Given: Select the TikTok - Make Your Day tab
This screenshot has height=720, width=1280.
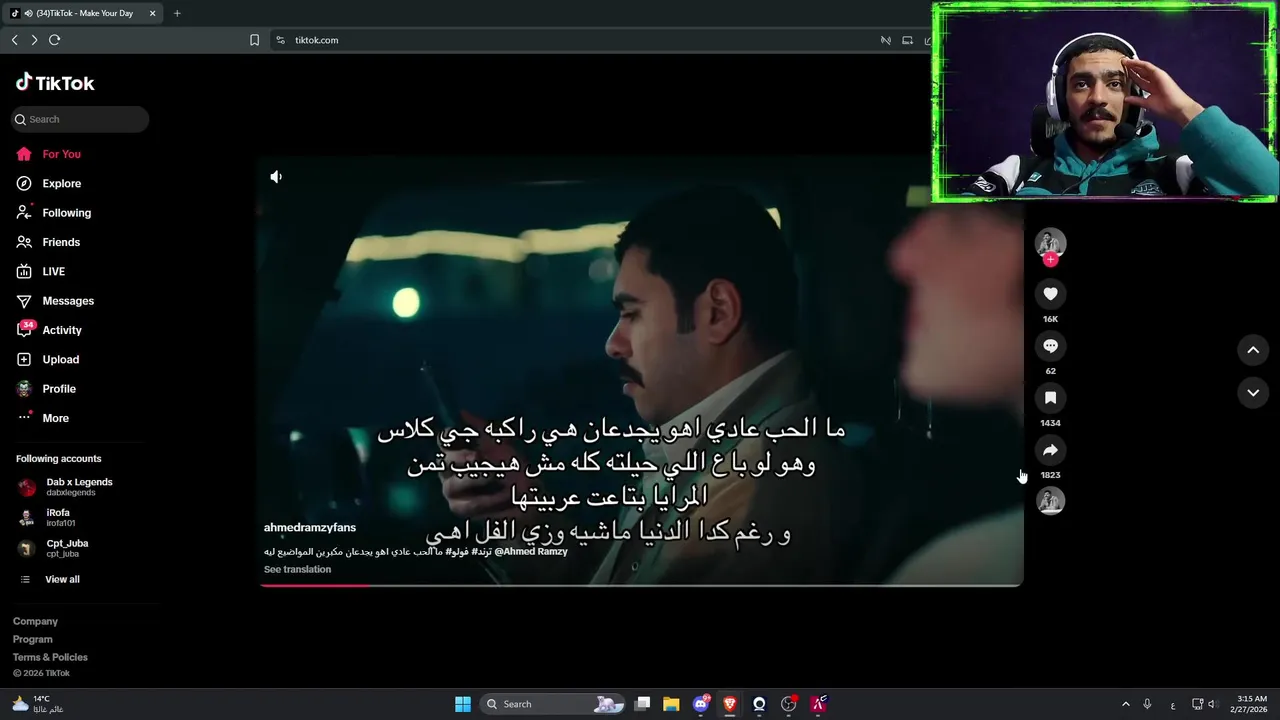Looking at the screenshot, I should coord(84,13).
